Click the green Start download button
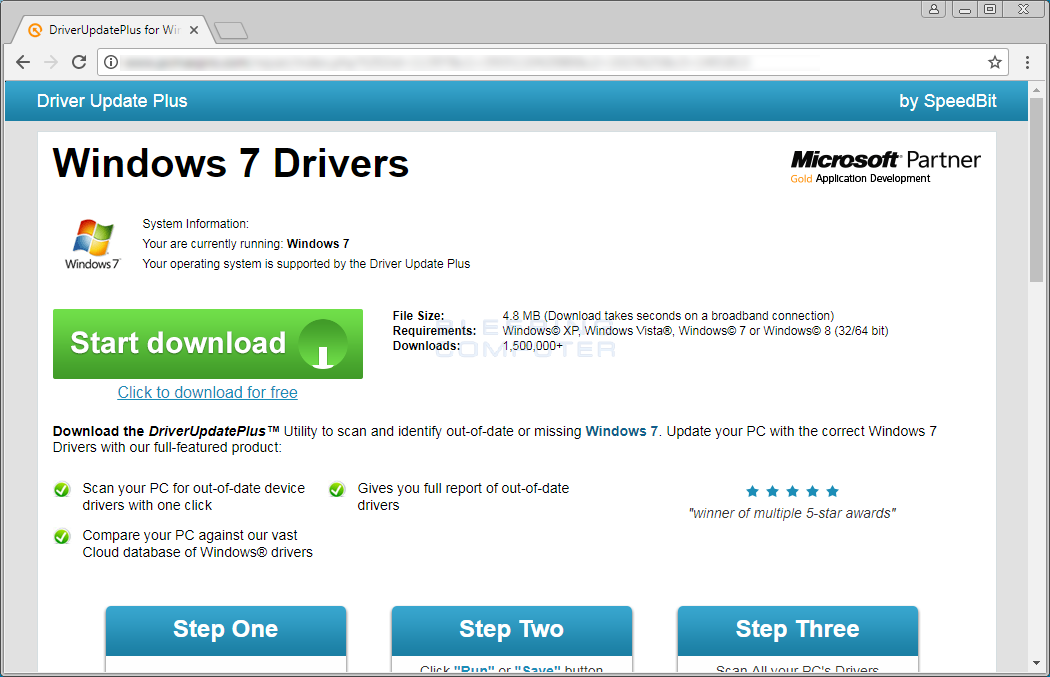The image size is (1050, 677). [208, 344]
